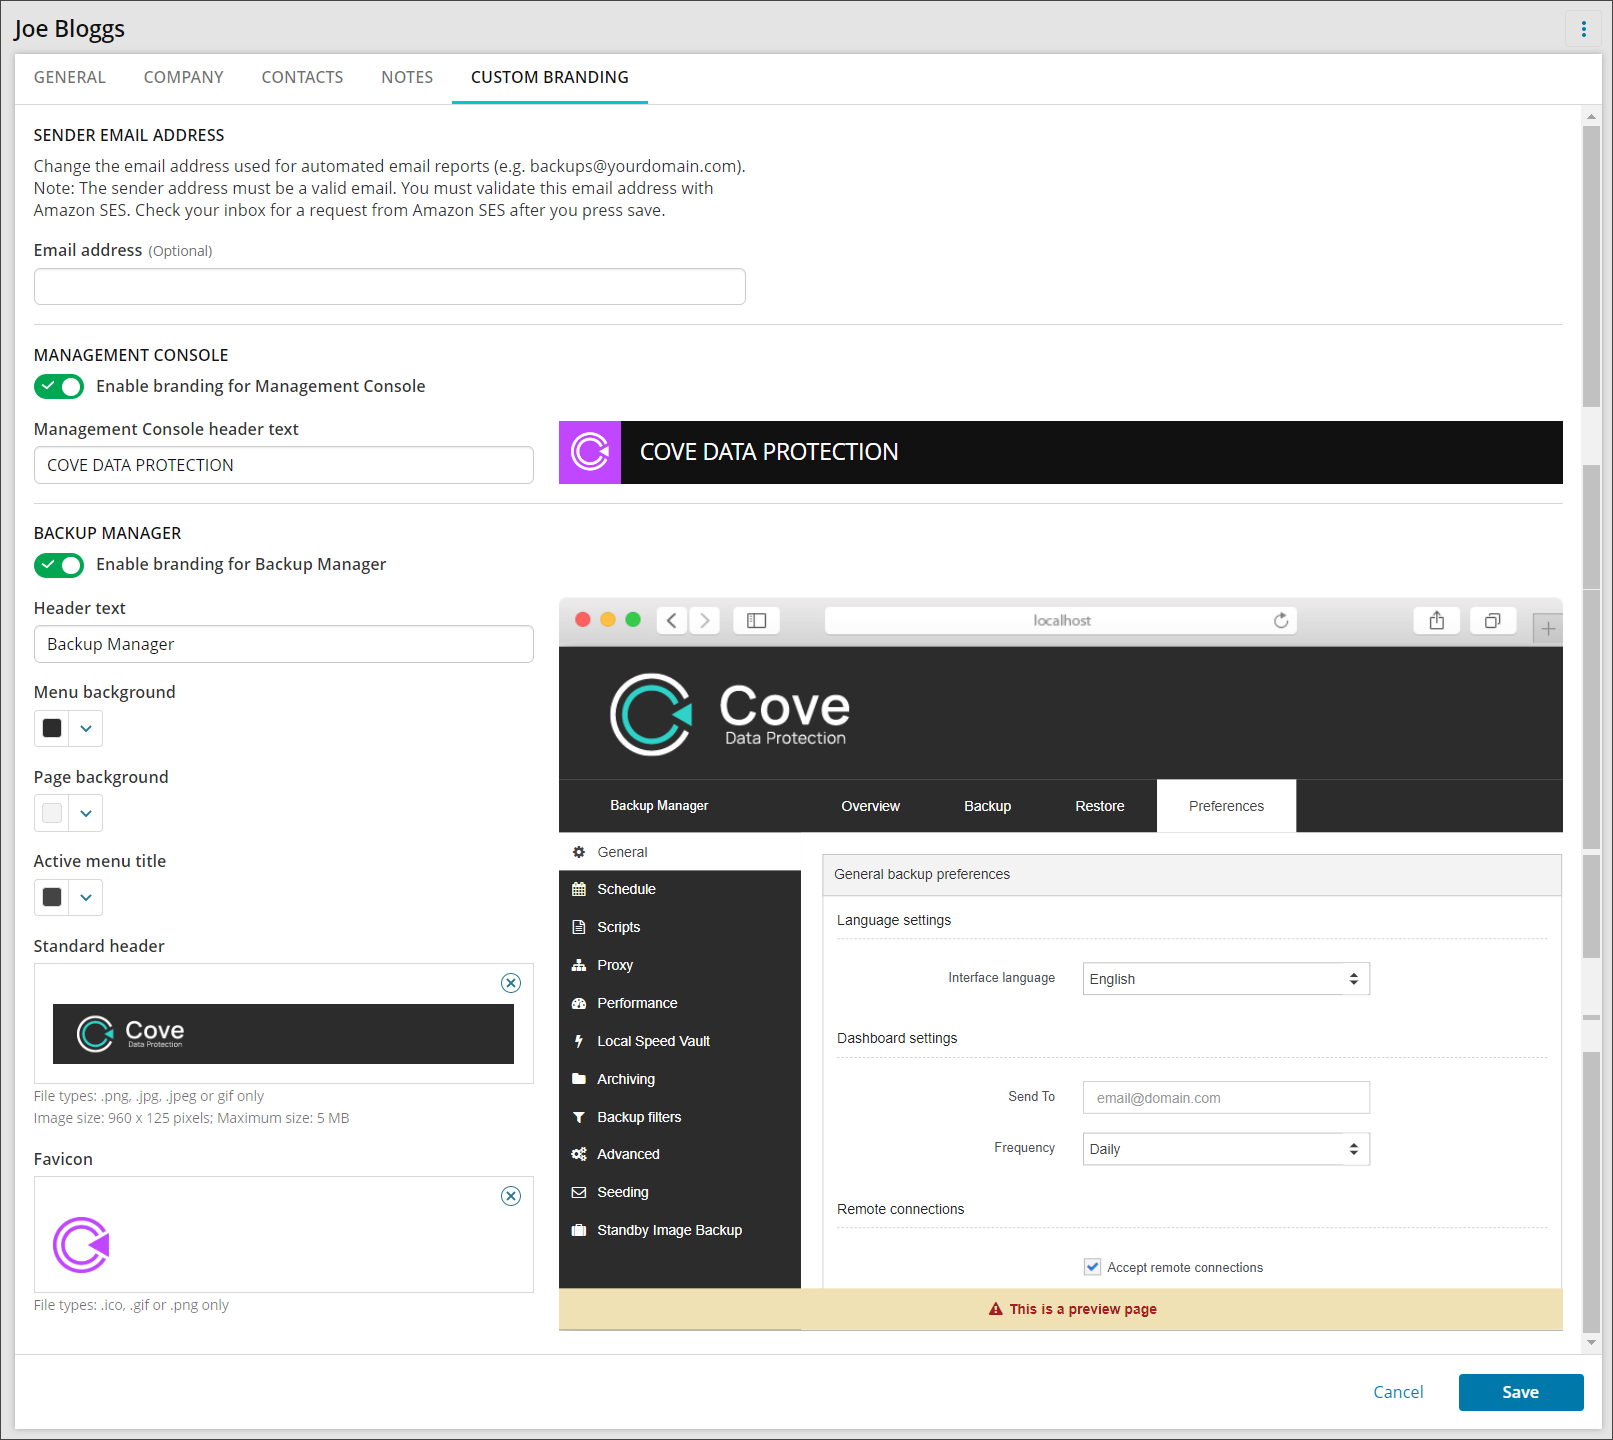
Task: Toggle off Backup Manager branding
Action: (59, 565)
